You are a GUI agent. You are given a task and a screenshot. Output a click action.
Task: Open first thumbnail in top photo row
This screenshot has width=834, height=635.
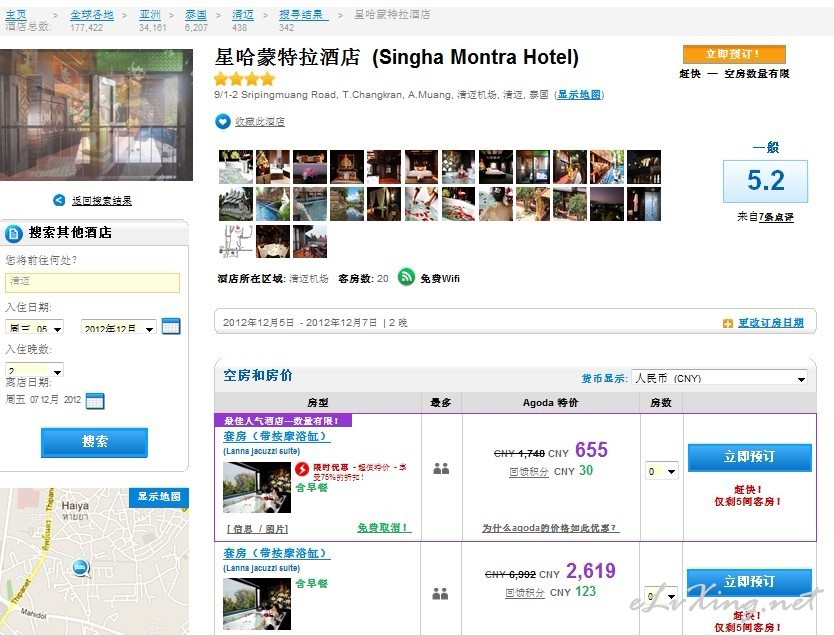[236, 166]
